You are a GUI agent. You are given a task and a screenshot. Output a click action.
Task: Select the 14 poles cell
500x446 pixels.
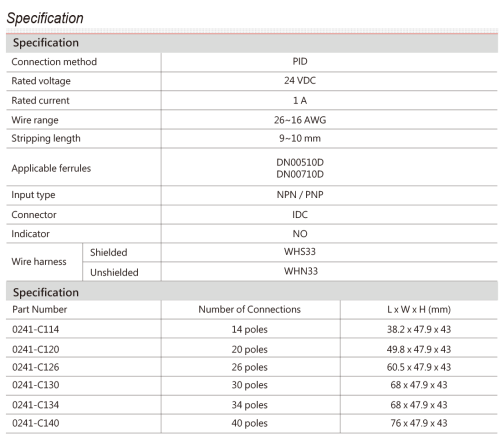pos(249,329)
